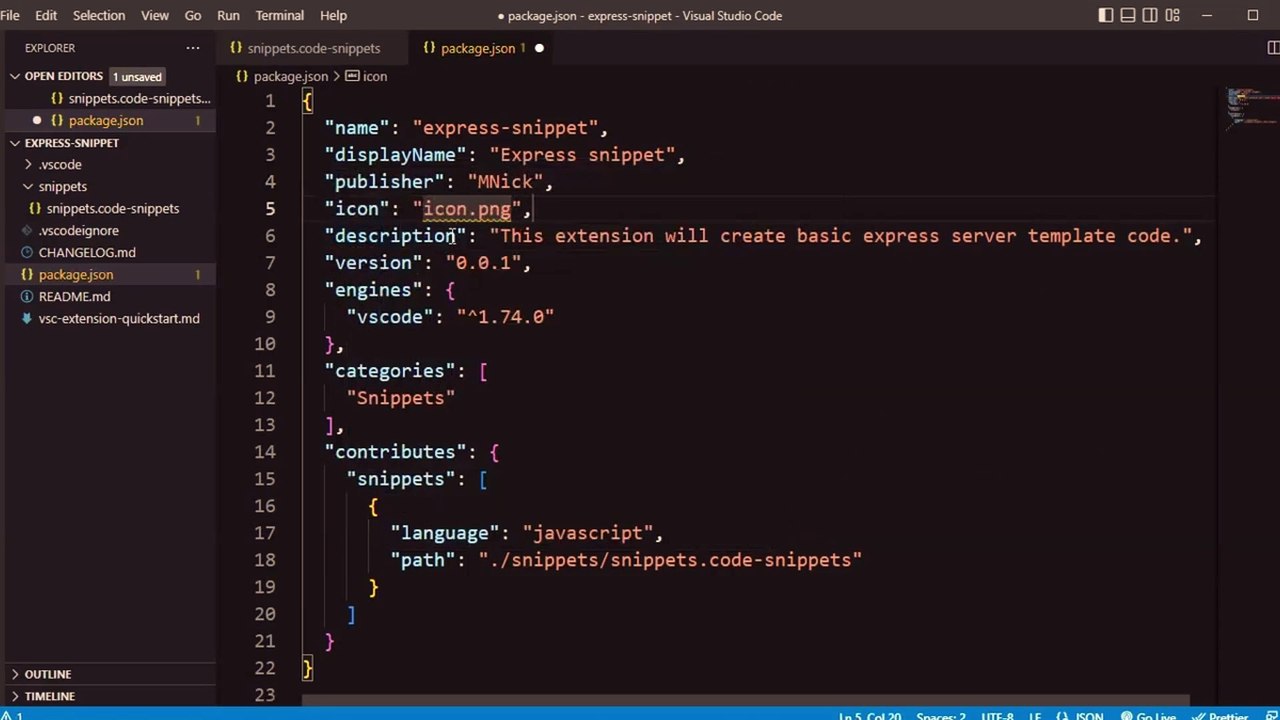Open the README.md file
The height and width of the screenshot is (720, 1280).
click(74, 296)
